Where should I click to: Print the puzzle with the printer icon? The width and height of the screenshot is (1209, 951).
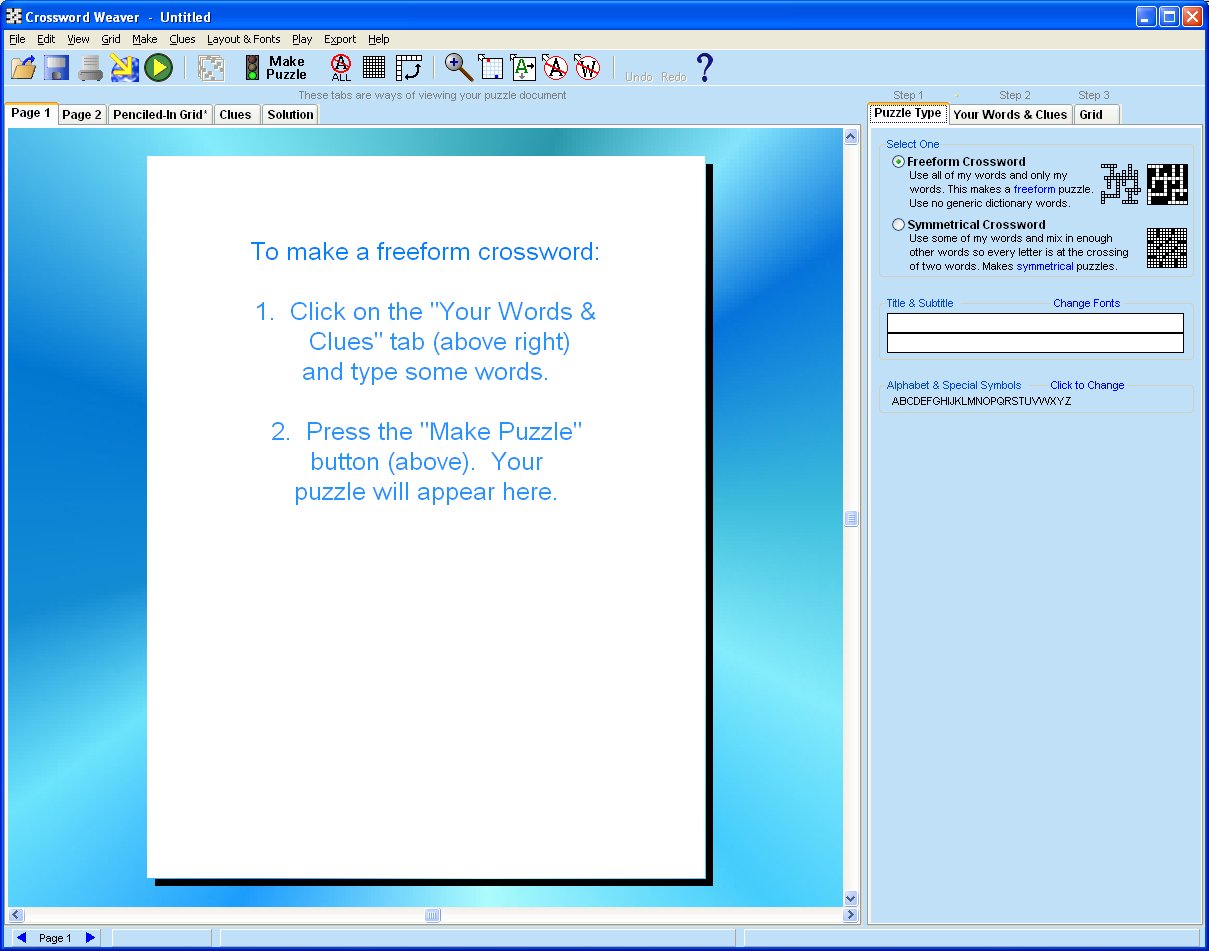(91, 68)
